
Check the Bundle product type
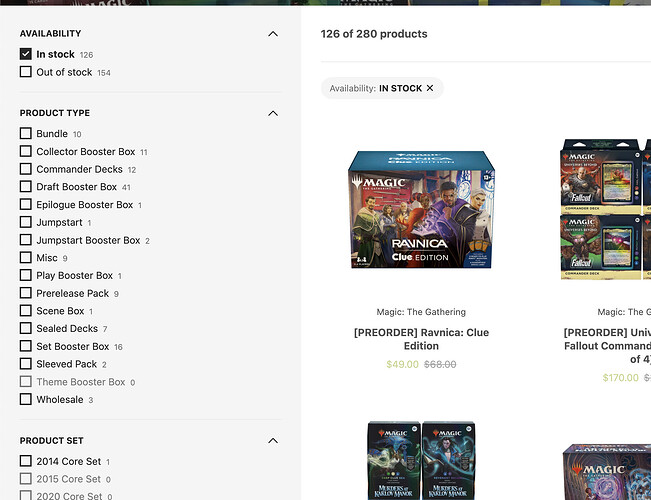click(x=26, y=133)
